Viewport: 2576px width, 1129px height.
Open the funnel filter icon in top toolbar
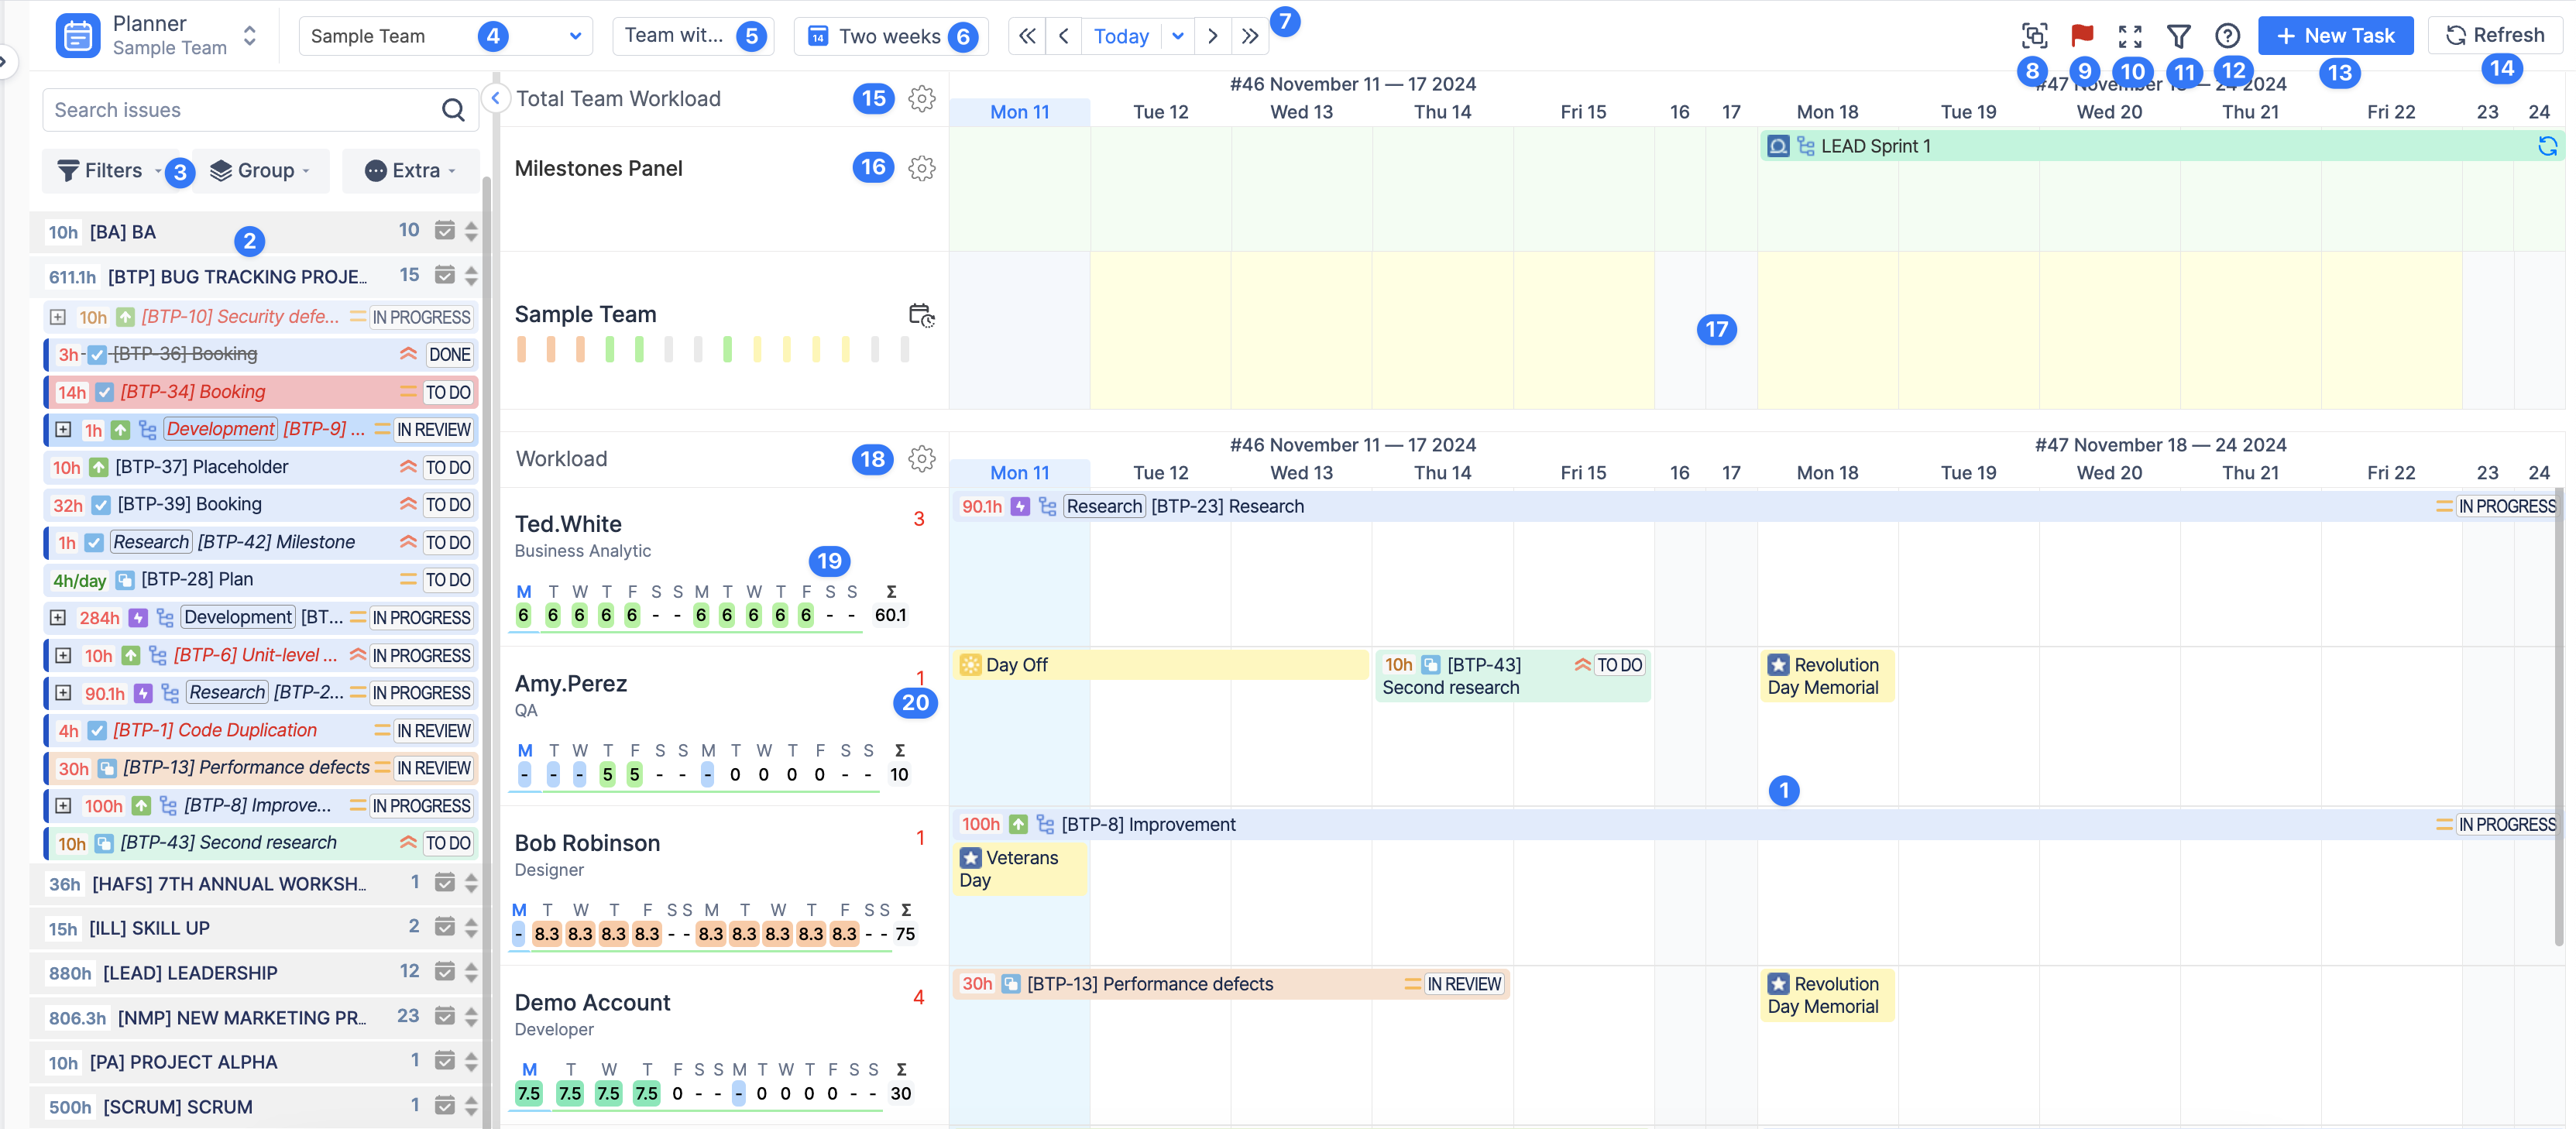2178,36
